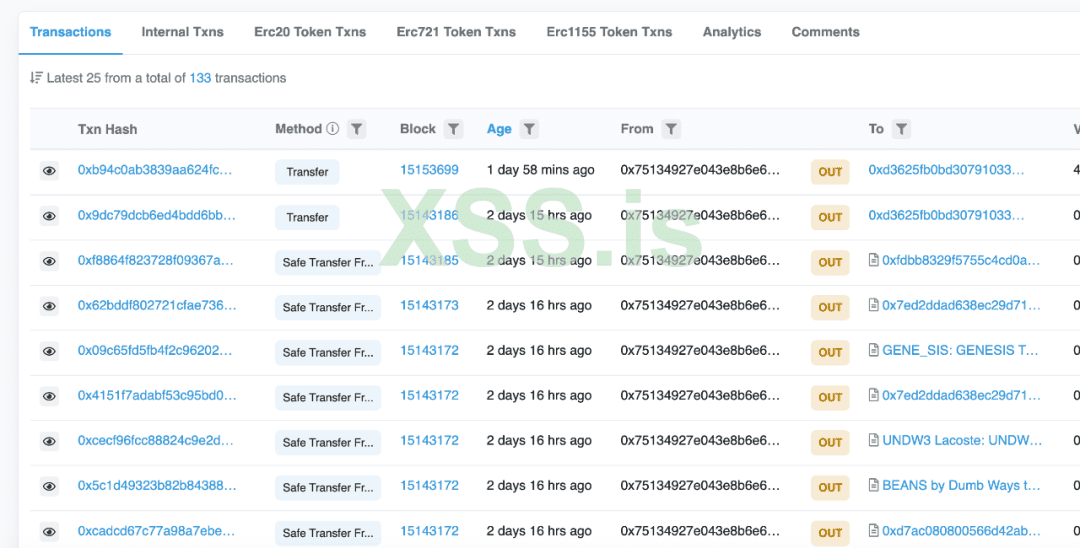Open block 15143185
Viewport: 1080px width, 548px height.
[x=429, y=260]
